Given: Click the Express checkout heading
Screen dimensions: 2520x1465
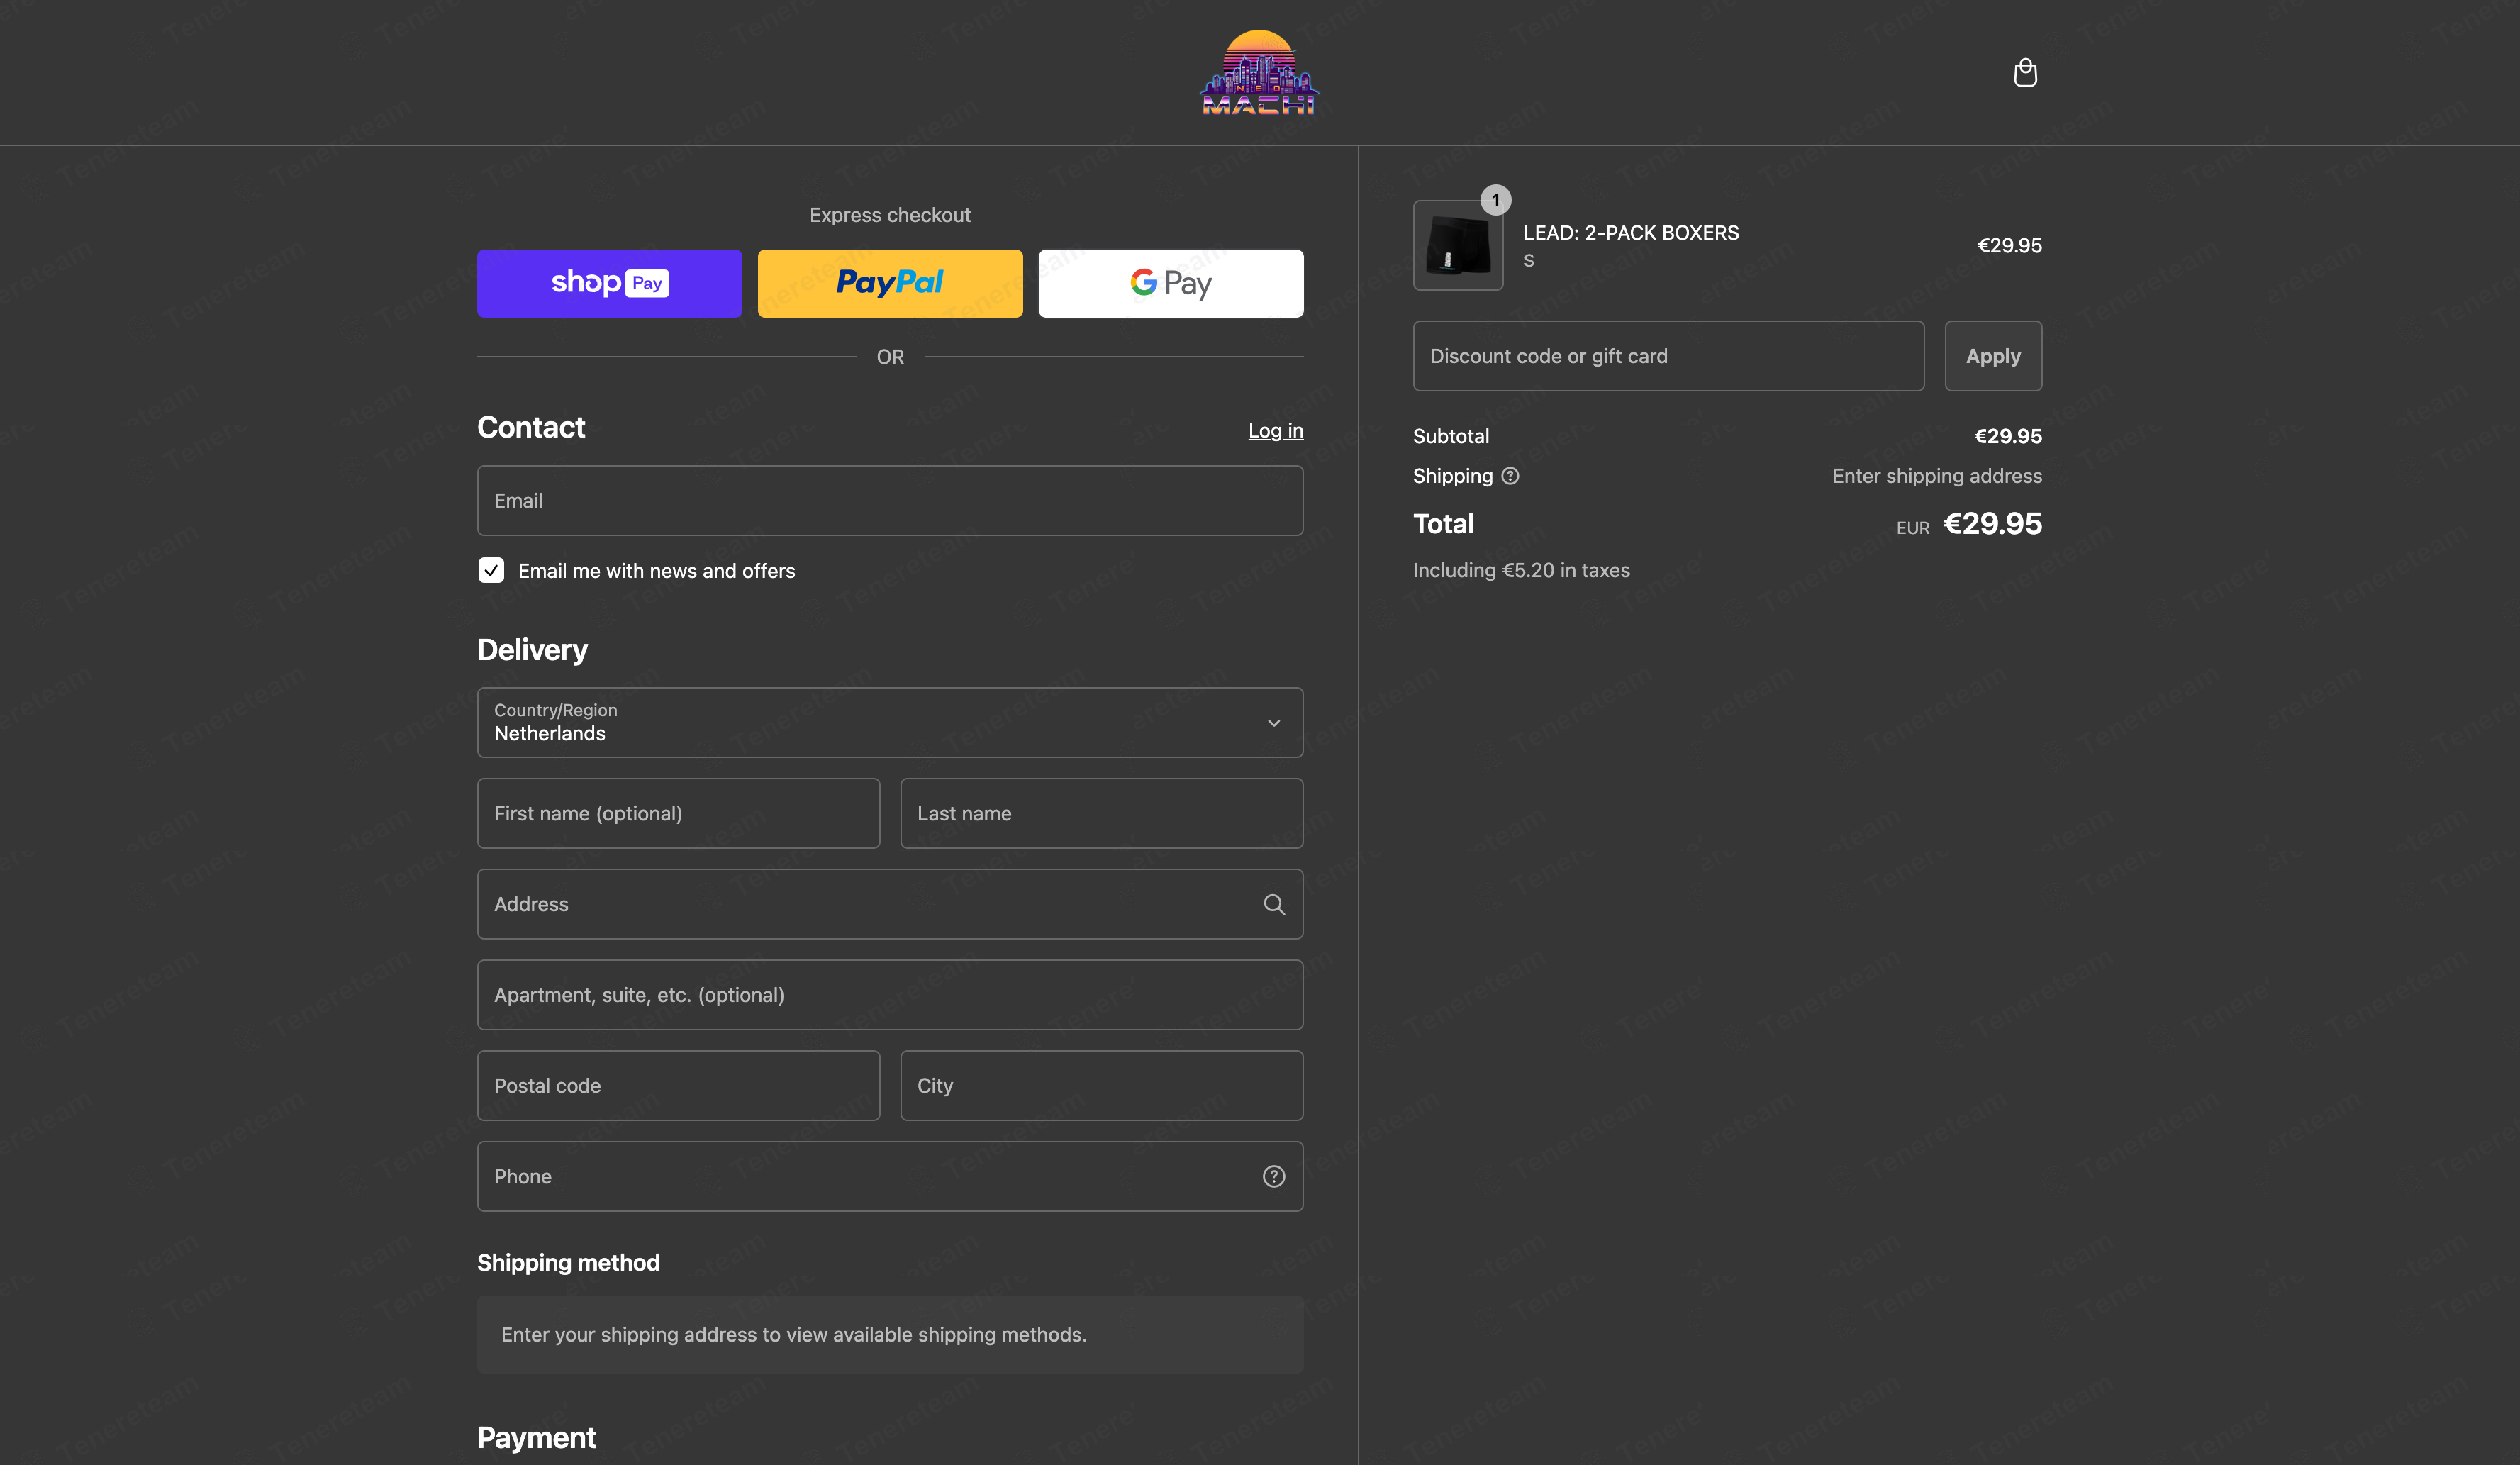Looking at the screenshot, I should (x=889, y=215).
